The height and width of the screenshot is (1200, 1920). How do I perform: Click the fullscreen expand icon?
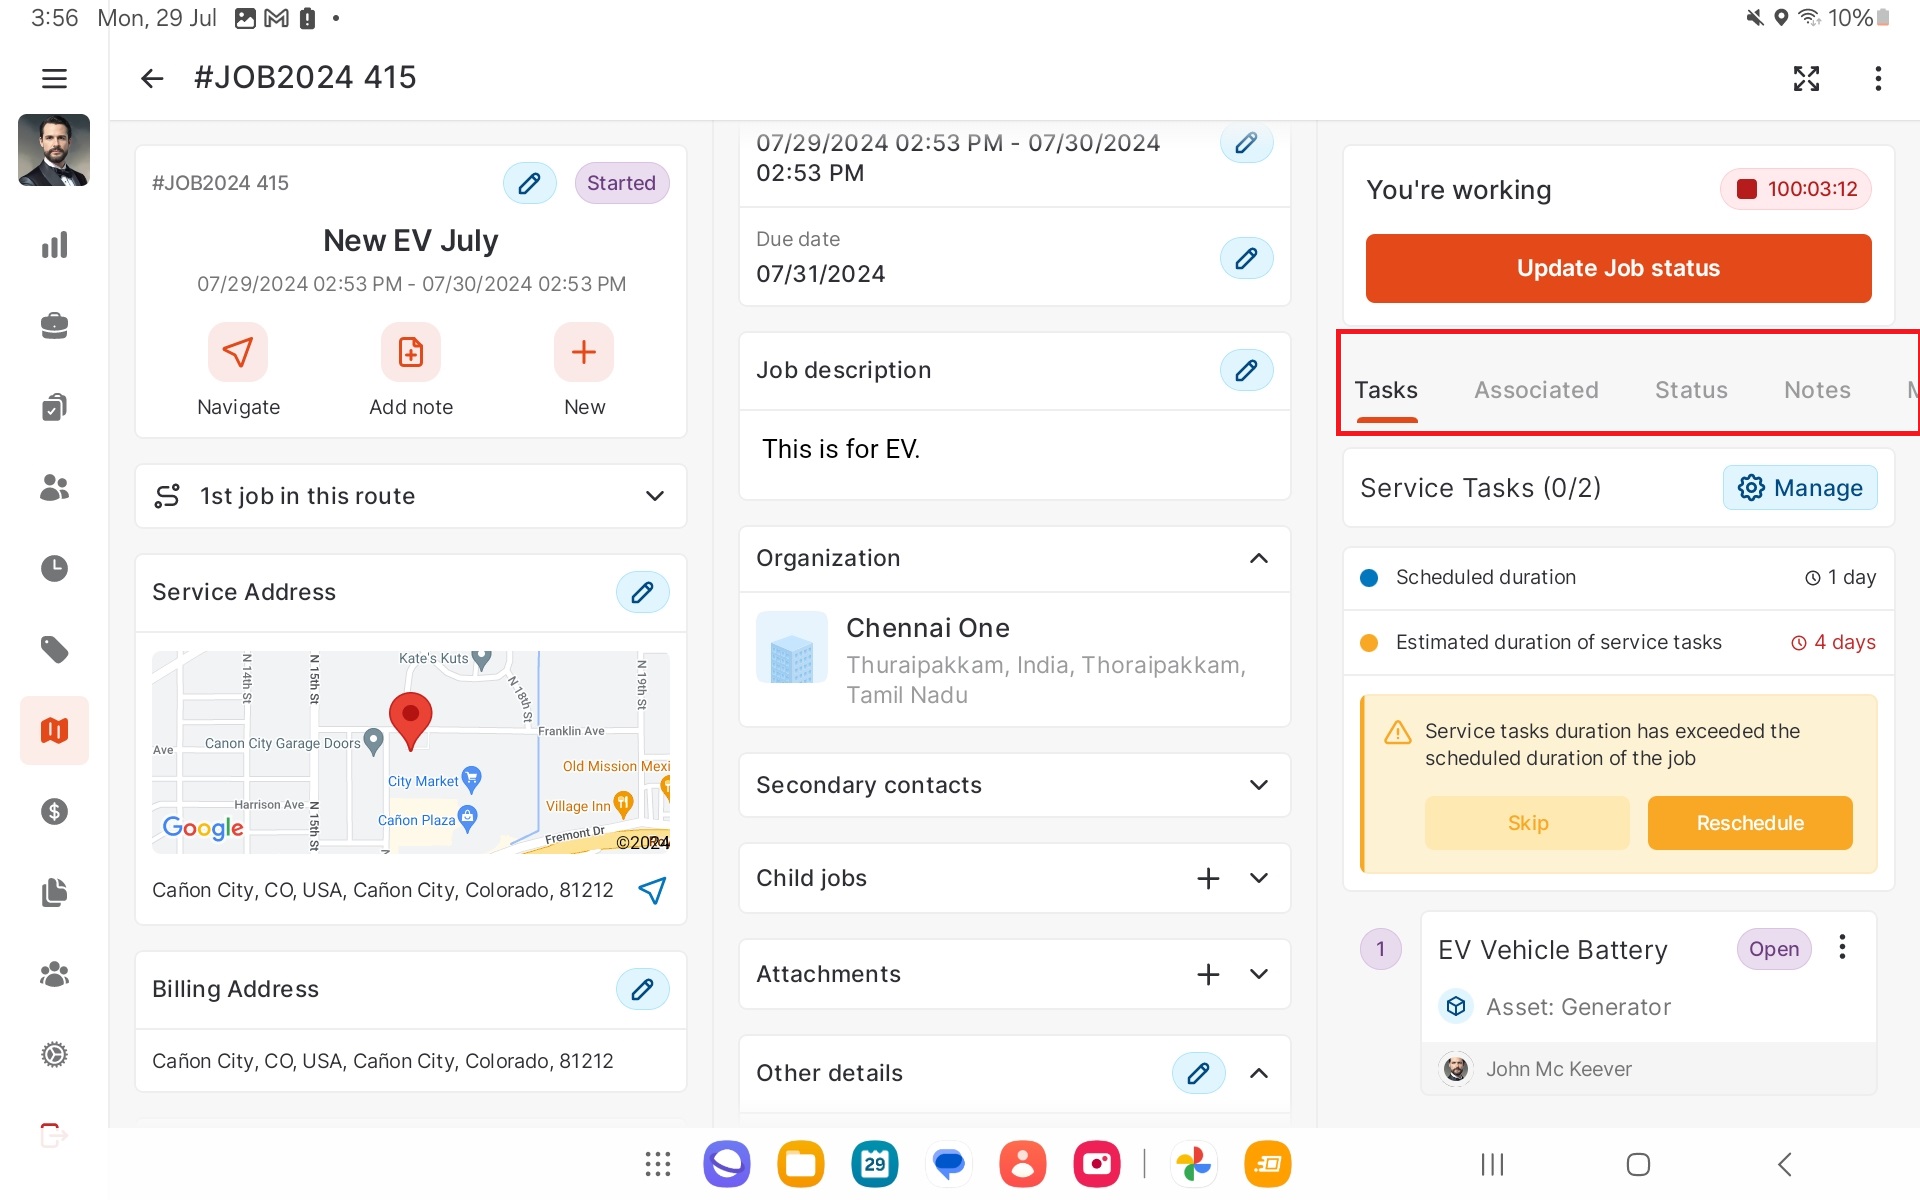1806,78
